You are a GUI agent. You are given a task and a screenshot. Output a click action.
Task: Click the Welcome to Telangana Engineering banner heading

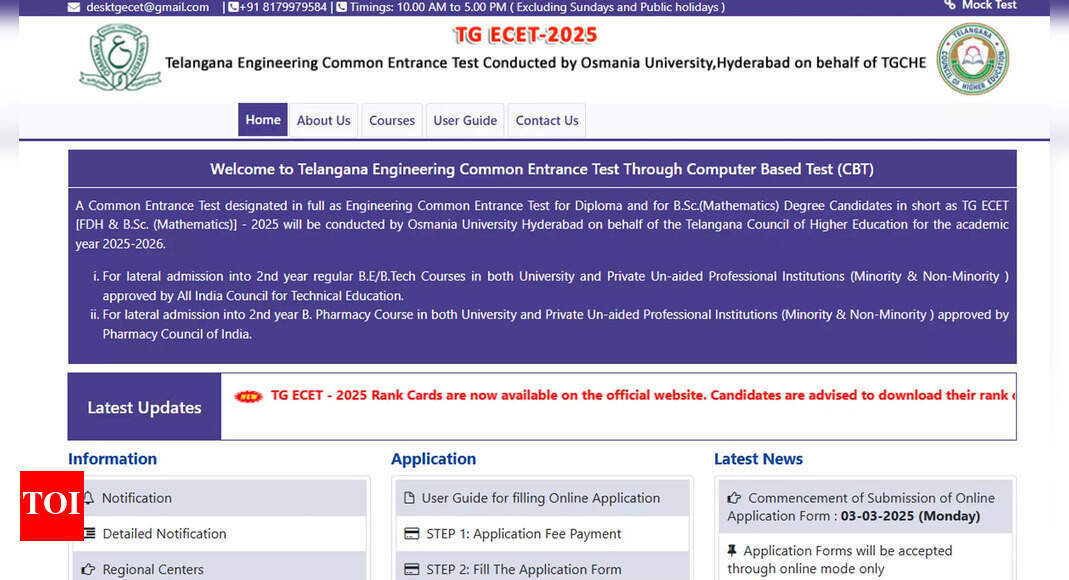[542, 169]
